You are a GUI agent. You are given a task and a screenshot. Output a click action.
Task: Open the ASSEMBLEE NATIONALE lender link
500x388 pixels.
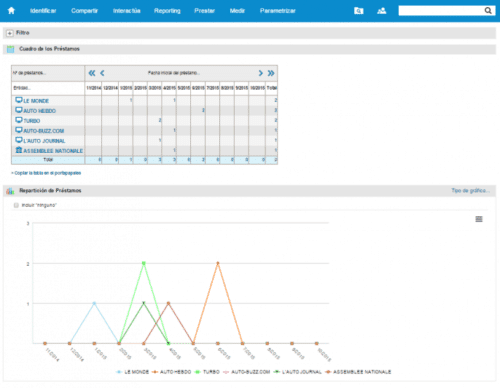(53, 151)
